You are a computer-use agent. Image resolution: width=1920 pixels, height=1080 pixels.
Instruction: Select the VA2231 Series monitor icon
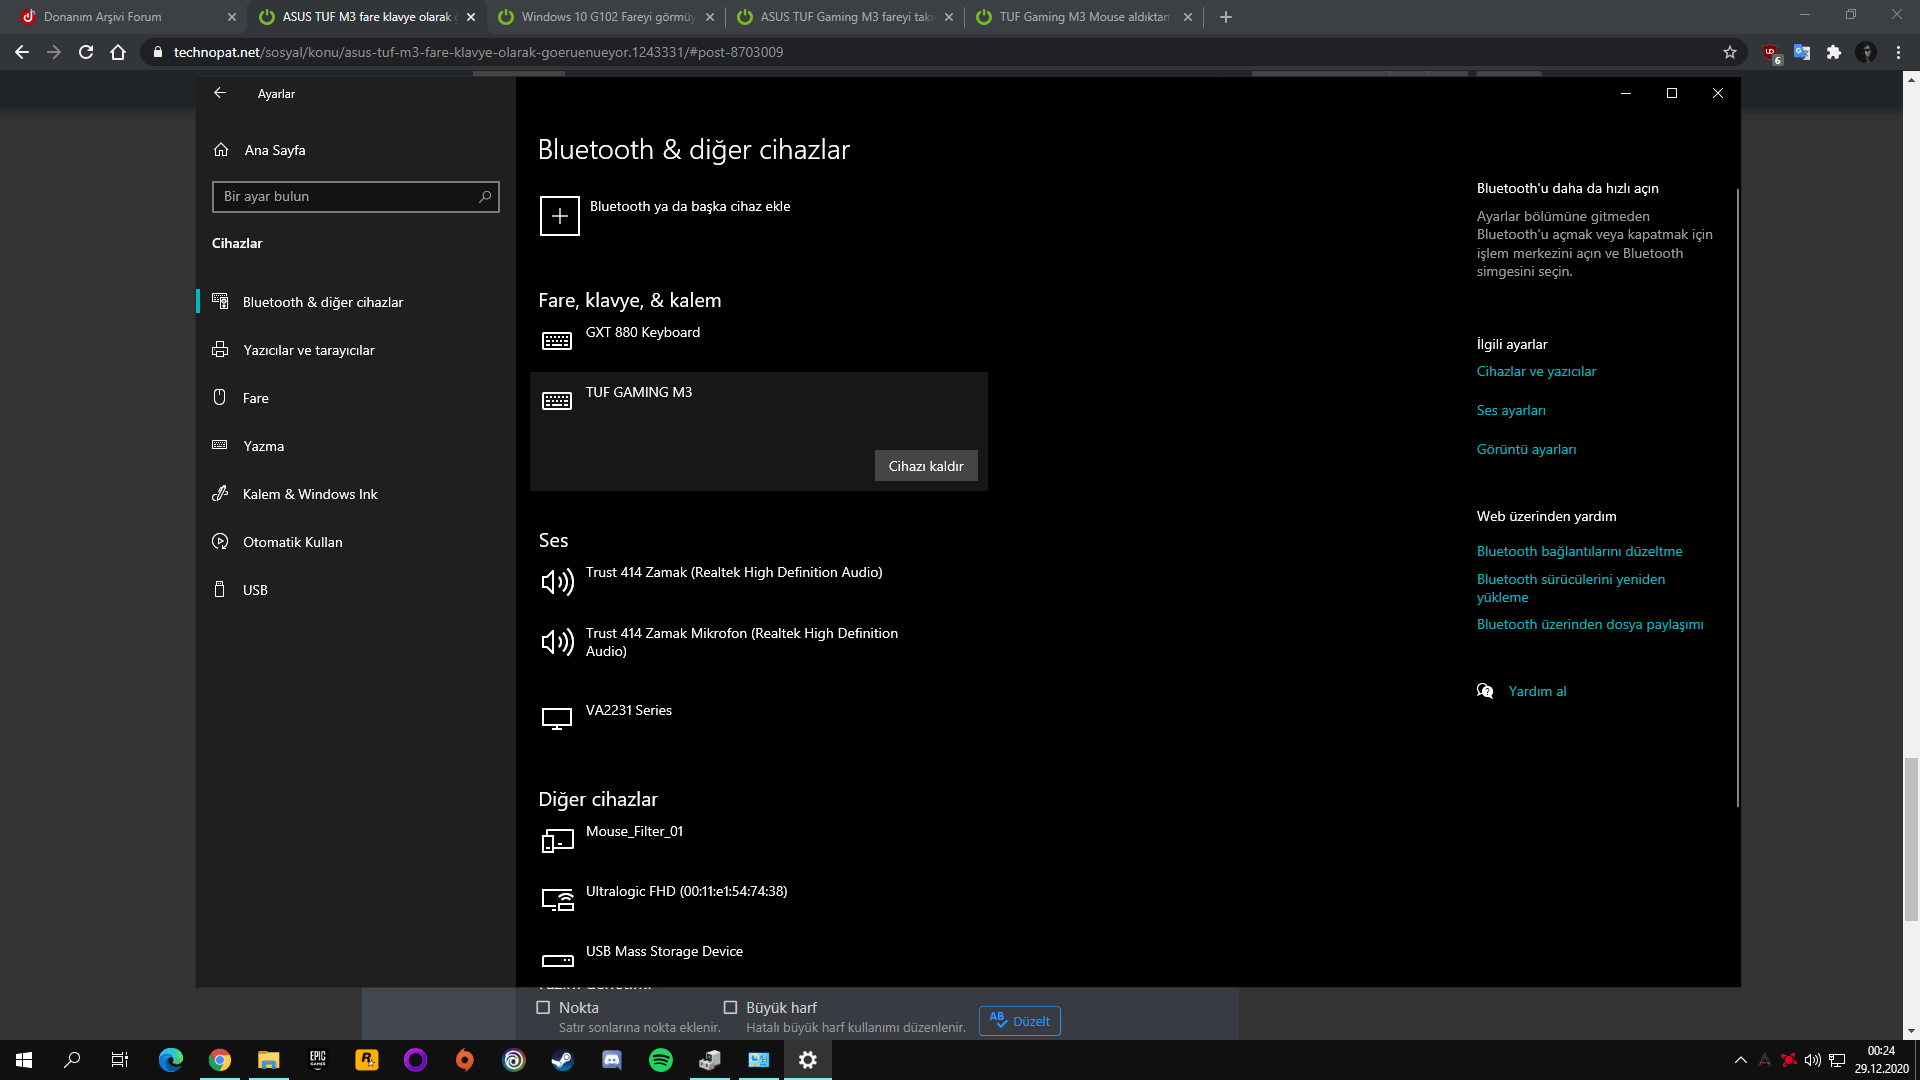coord(557,718)
